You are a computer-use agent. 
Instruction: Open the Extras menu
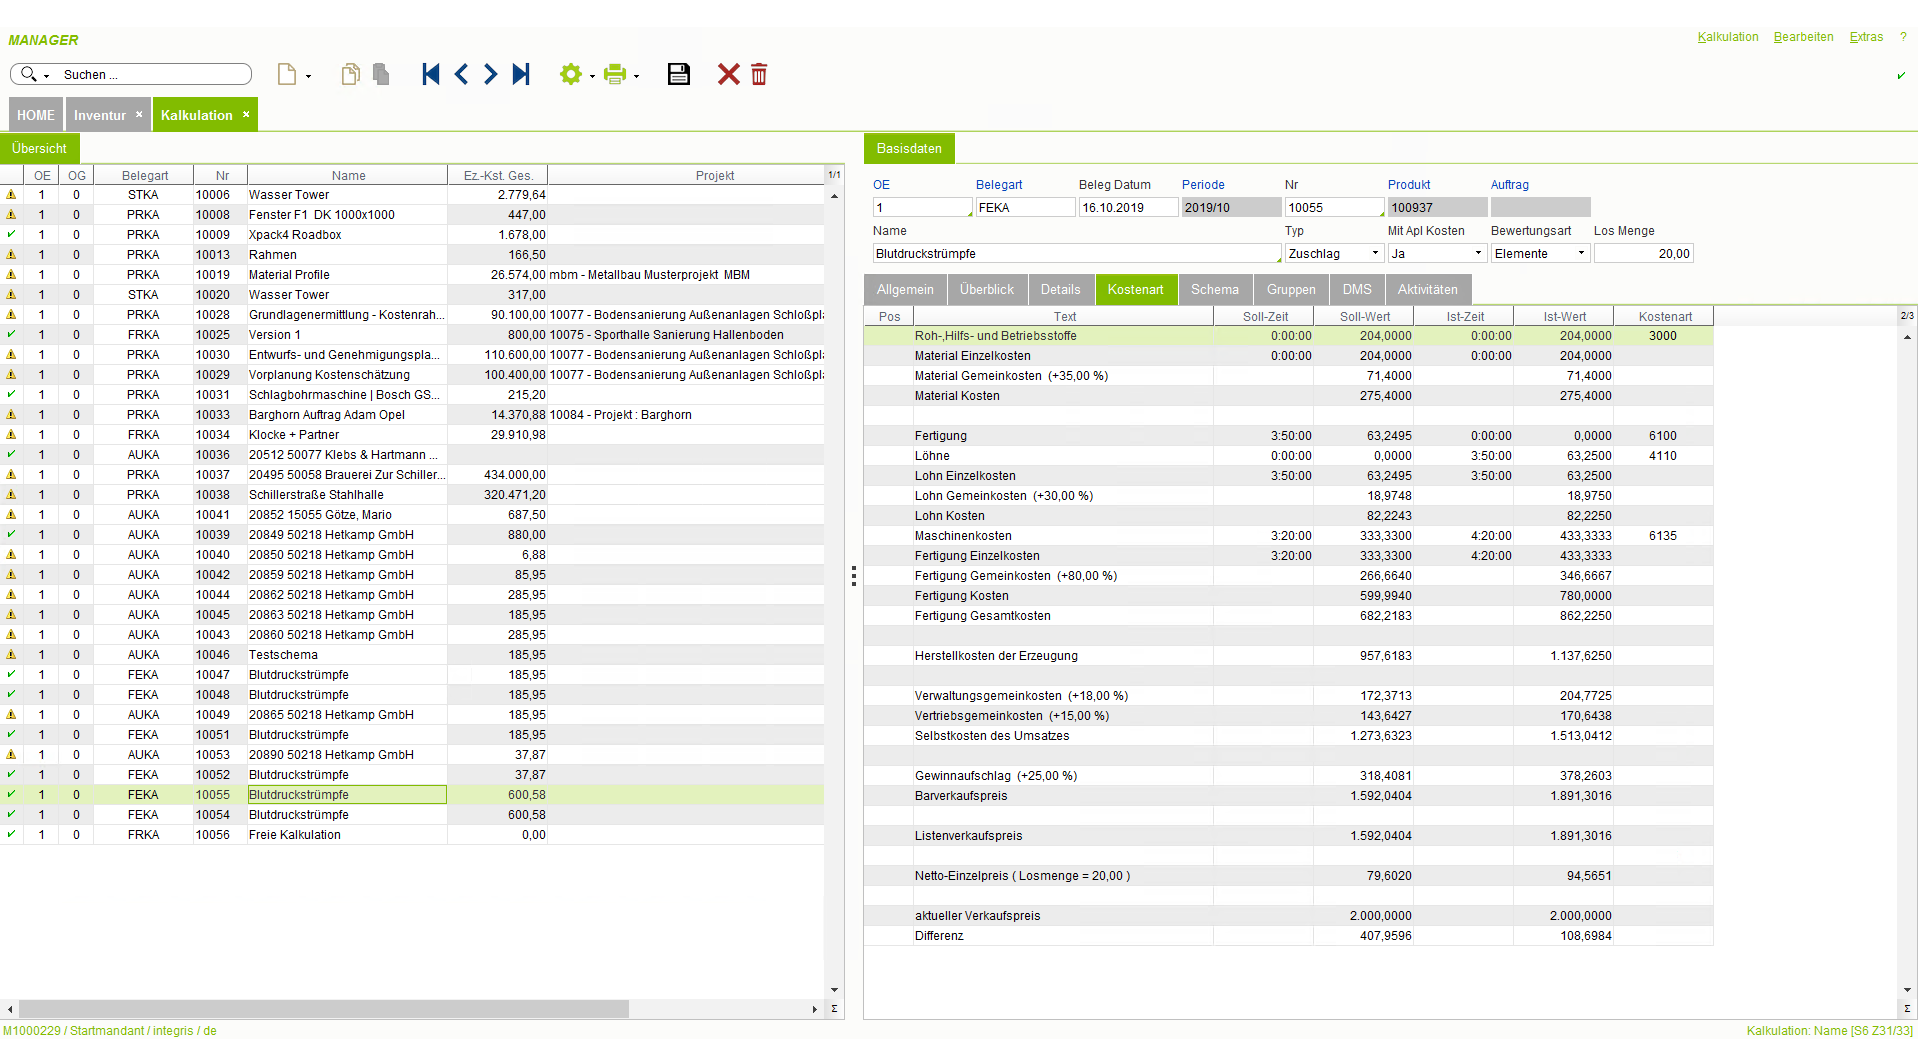(1866, 37)
